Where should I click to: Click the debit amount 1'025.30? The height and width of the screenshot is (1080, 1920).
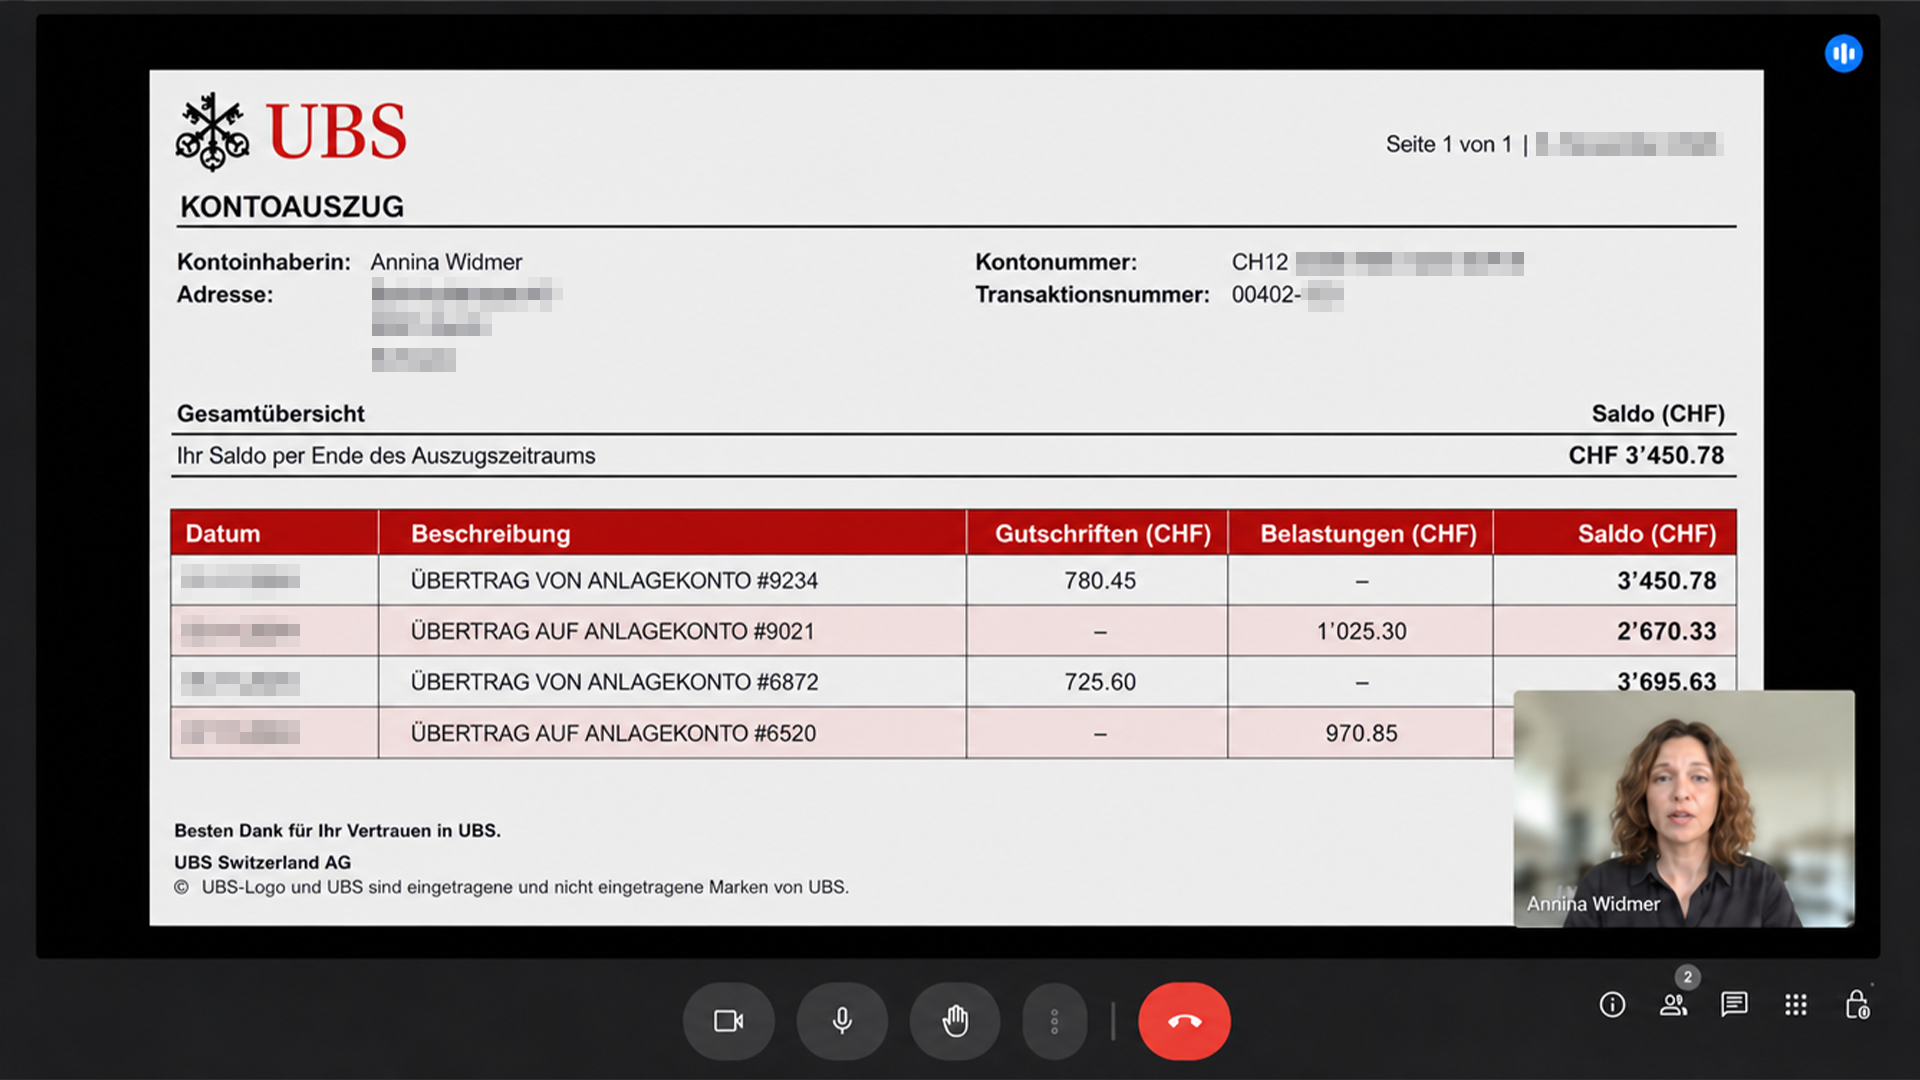[1362, 632]
